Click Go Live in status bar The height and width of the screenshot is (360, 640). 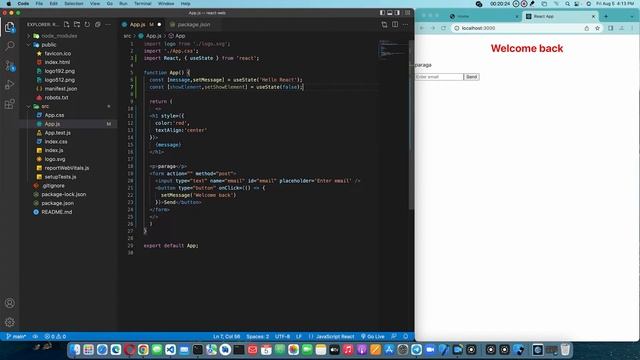(373, 336)
